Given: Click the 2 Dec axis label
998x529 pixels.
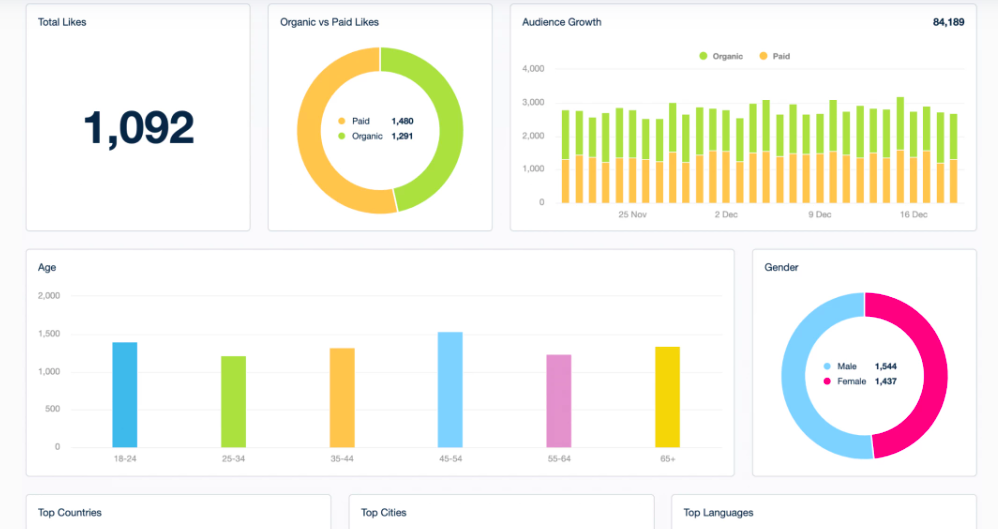Looking at the screenshot, I should 726,215.
